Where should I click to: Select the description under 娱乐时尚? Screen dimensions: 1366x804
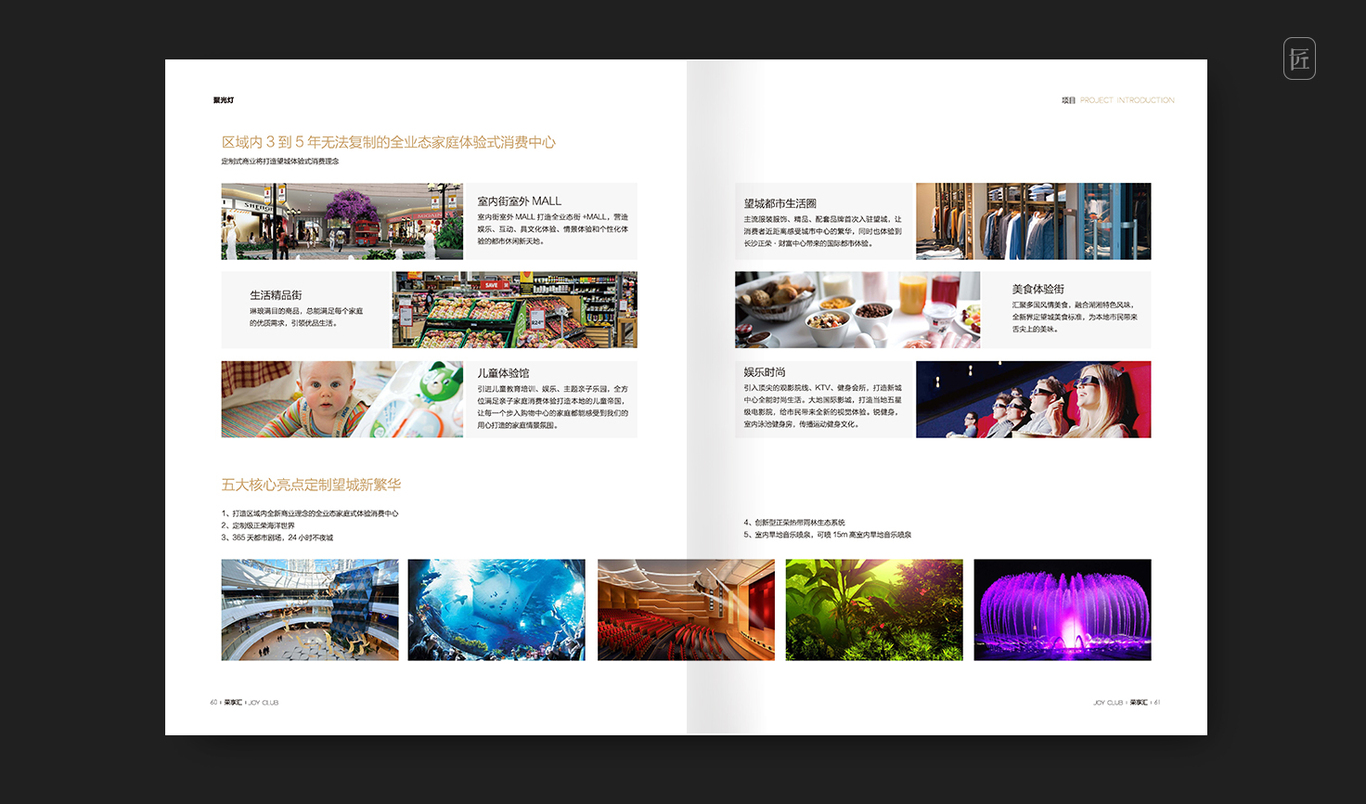point(823,406)
